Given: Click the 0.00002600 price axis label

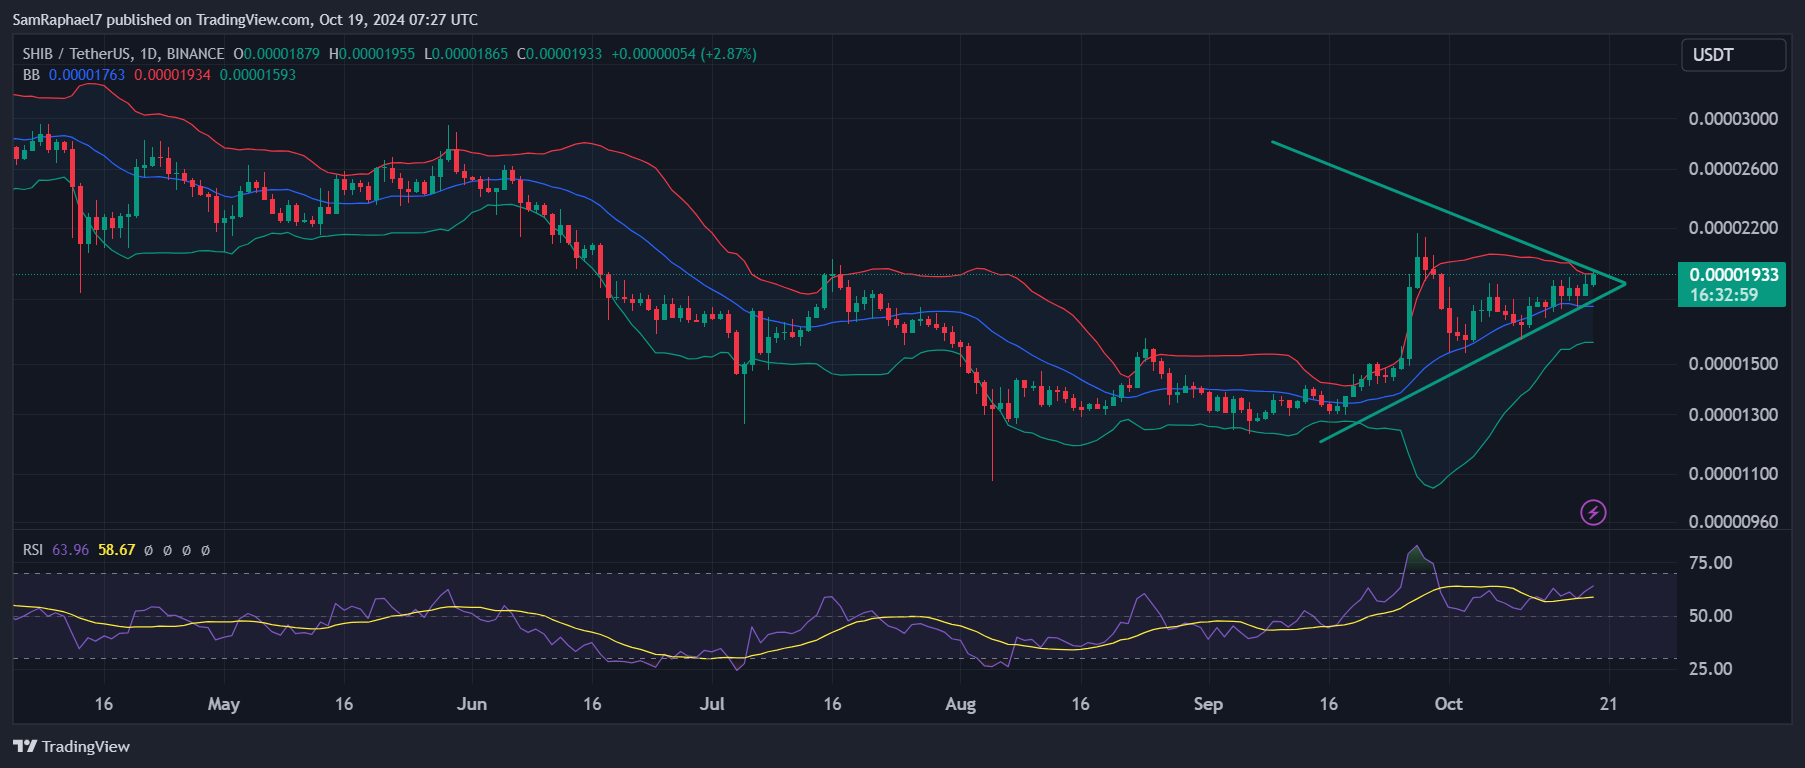Looking at the screenshot, I should pos(1733,169).
